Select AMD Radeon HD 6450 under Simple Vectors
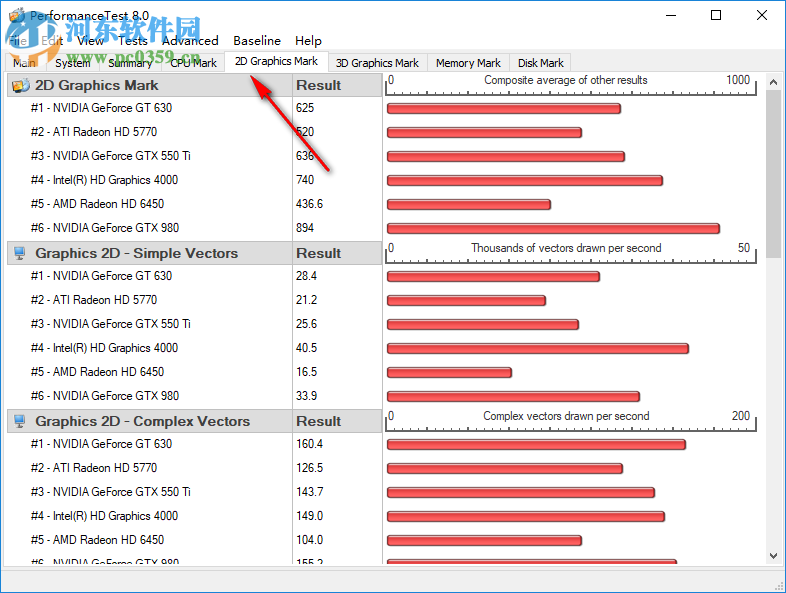Screen dimensions: 786x593 click(x=97, y=372)
